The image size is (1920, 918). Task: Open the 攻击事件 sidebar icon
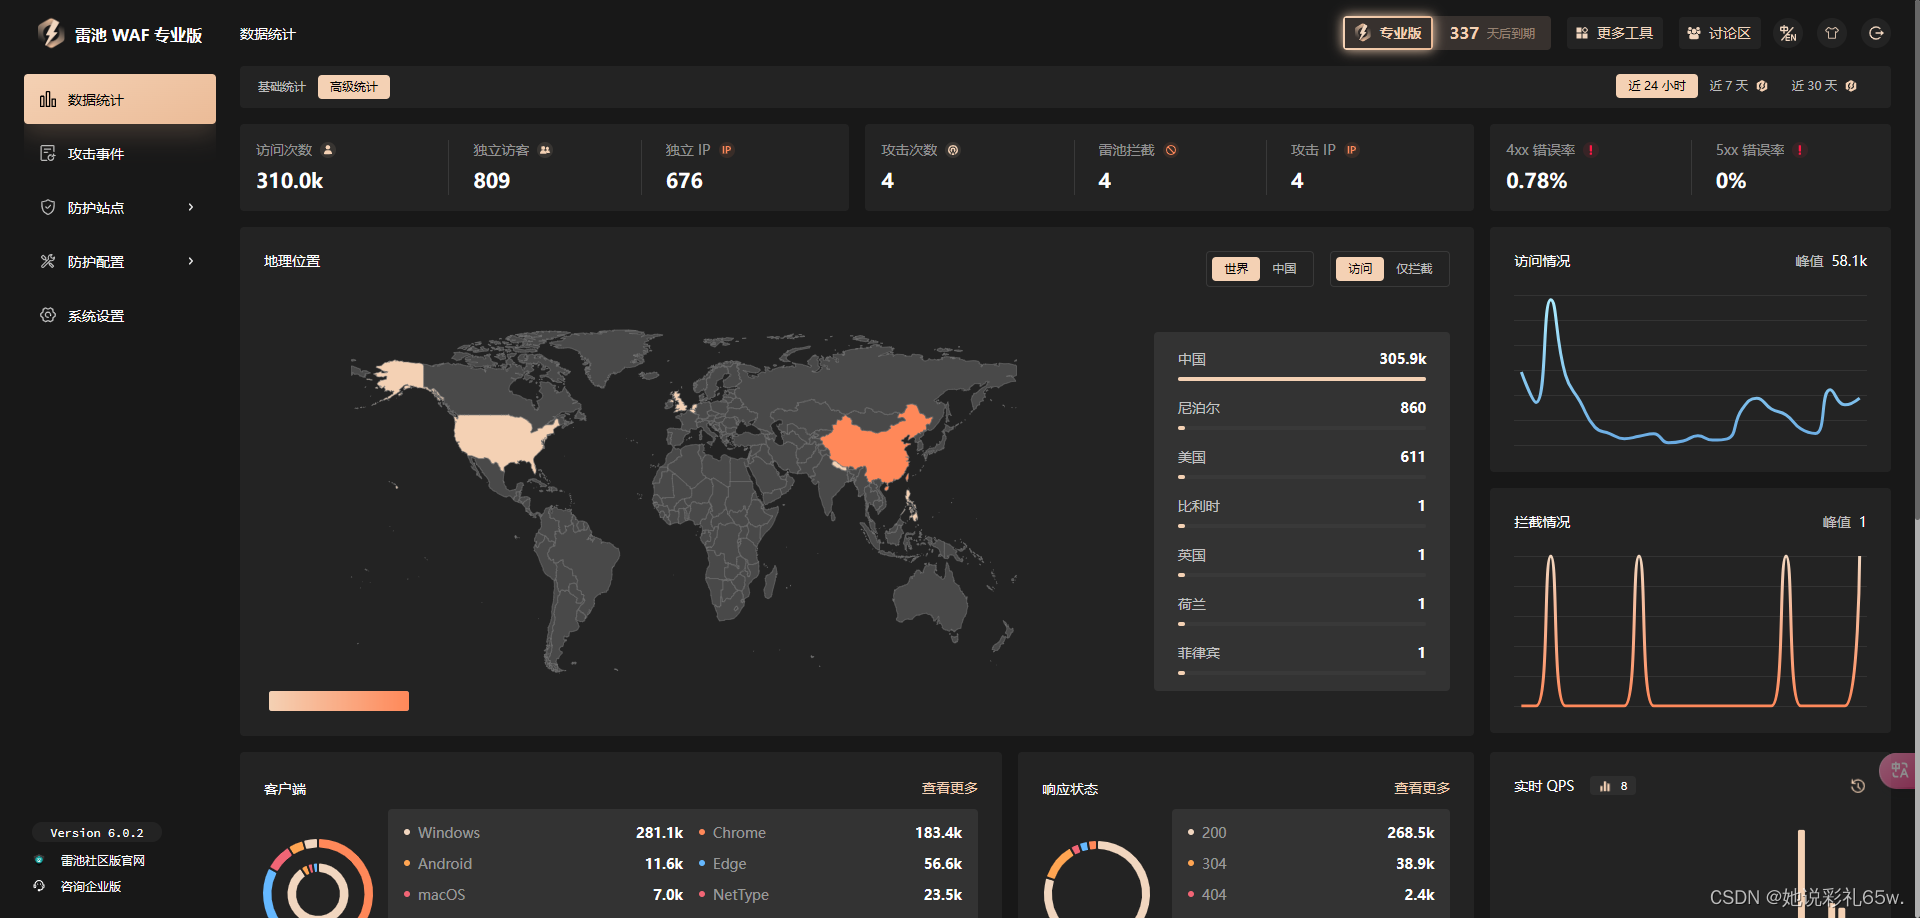pos(47,153)
